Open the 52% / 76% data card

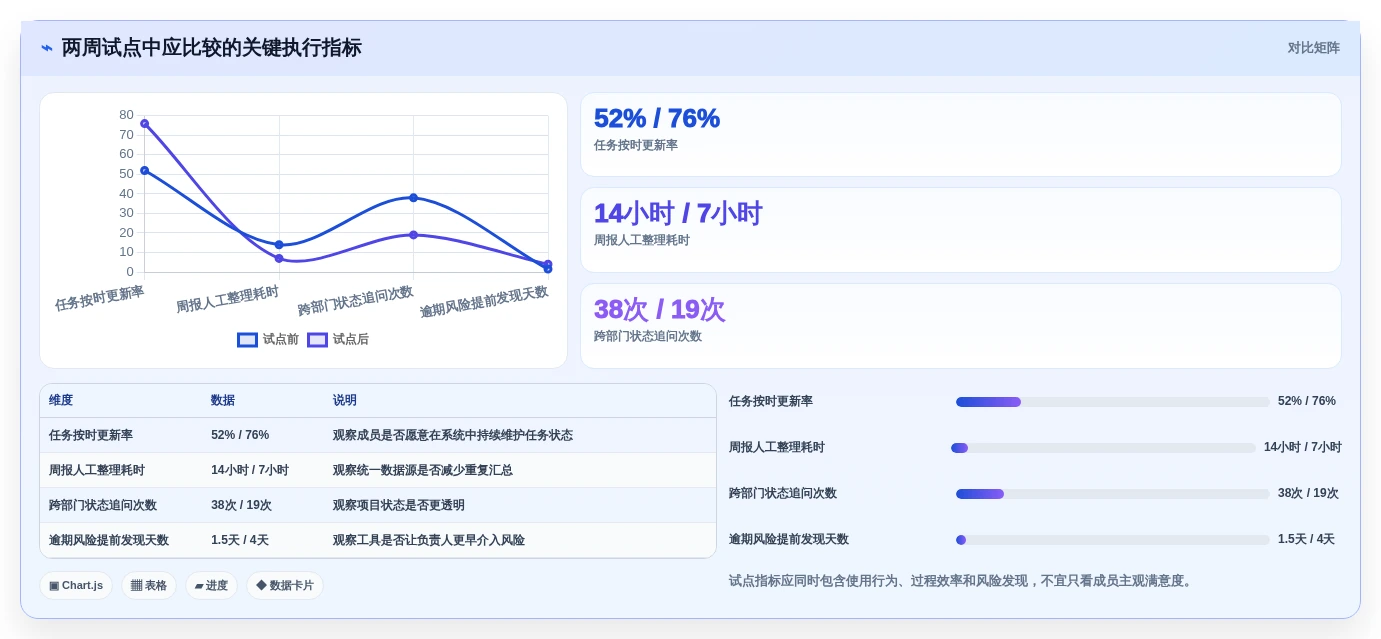pyautogui.click(x=961, y=135)
